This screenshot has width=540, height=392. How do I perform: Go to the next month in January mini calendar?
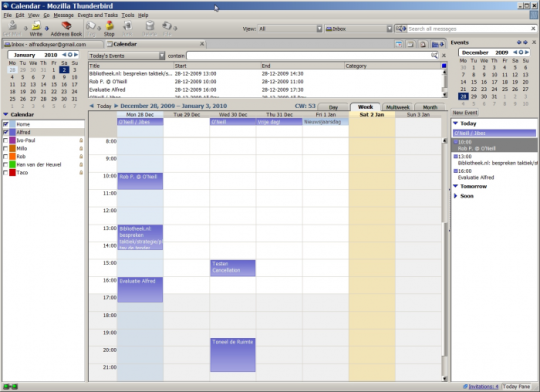(x=76, y=55)
